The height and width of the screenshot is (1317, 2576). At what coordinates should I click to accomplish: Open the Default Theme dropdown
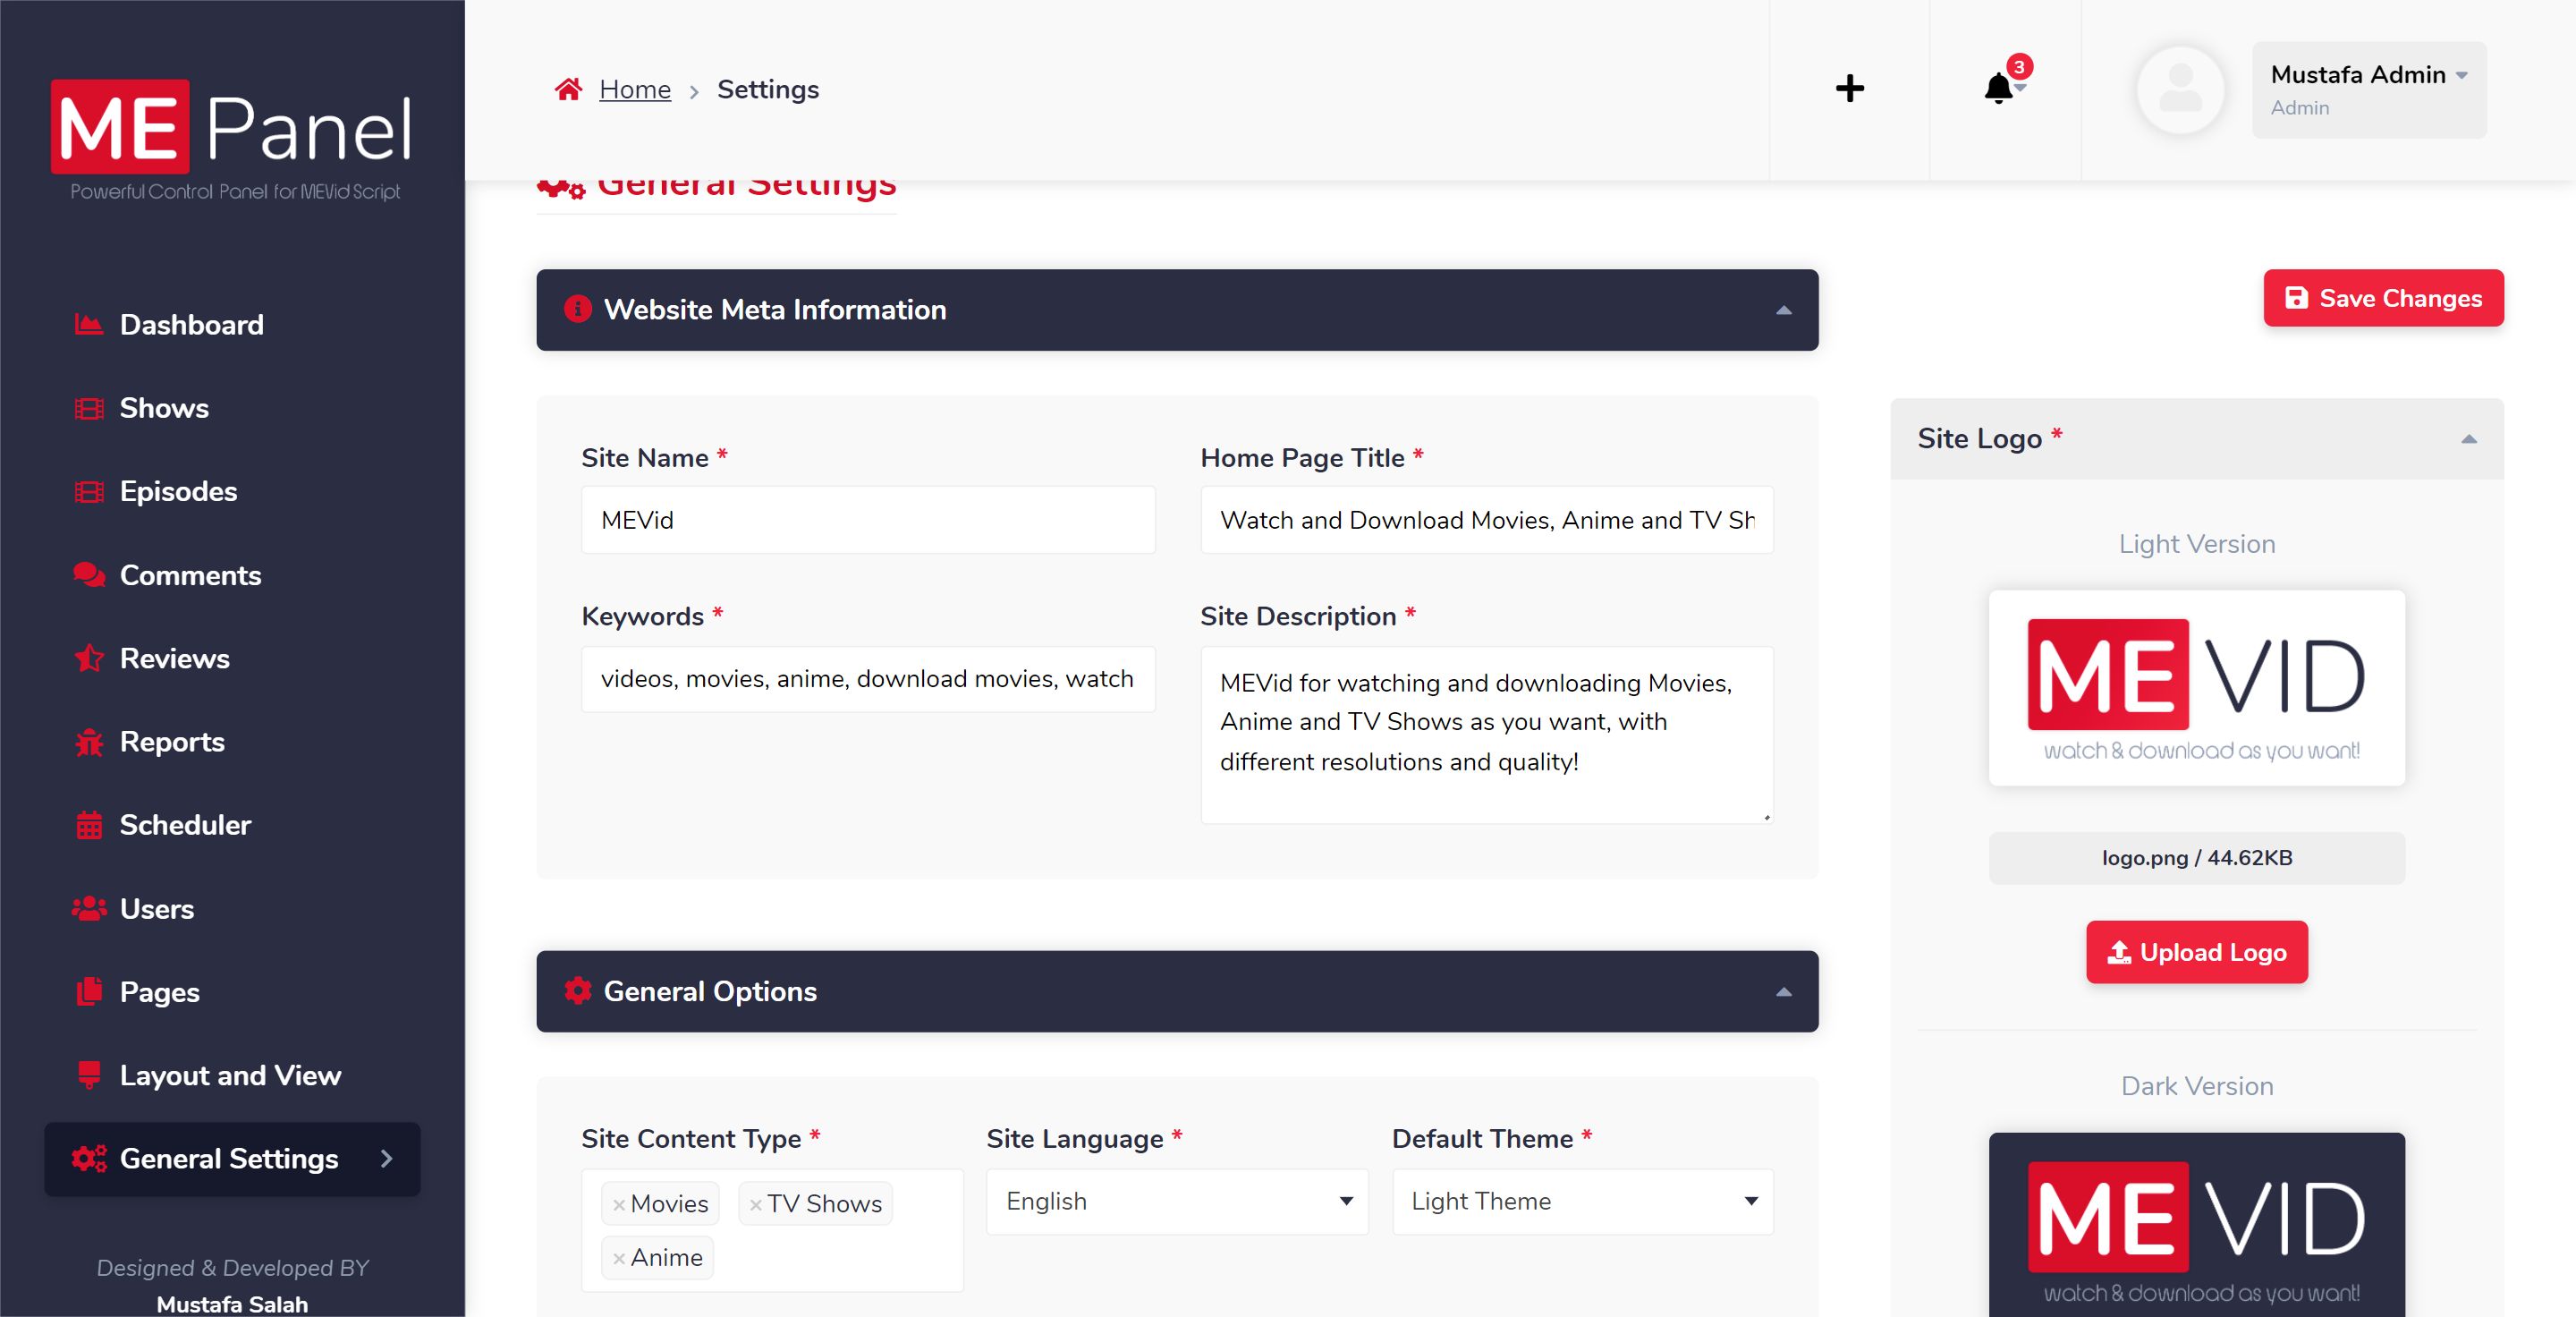tap(1582, 1201)
